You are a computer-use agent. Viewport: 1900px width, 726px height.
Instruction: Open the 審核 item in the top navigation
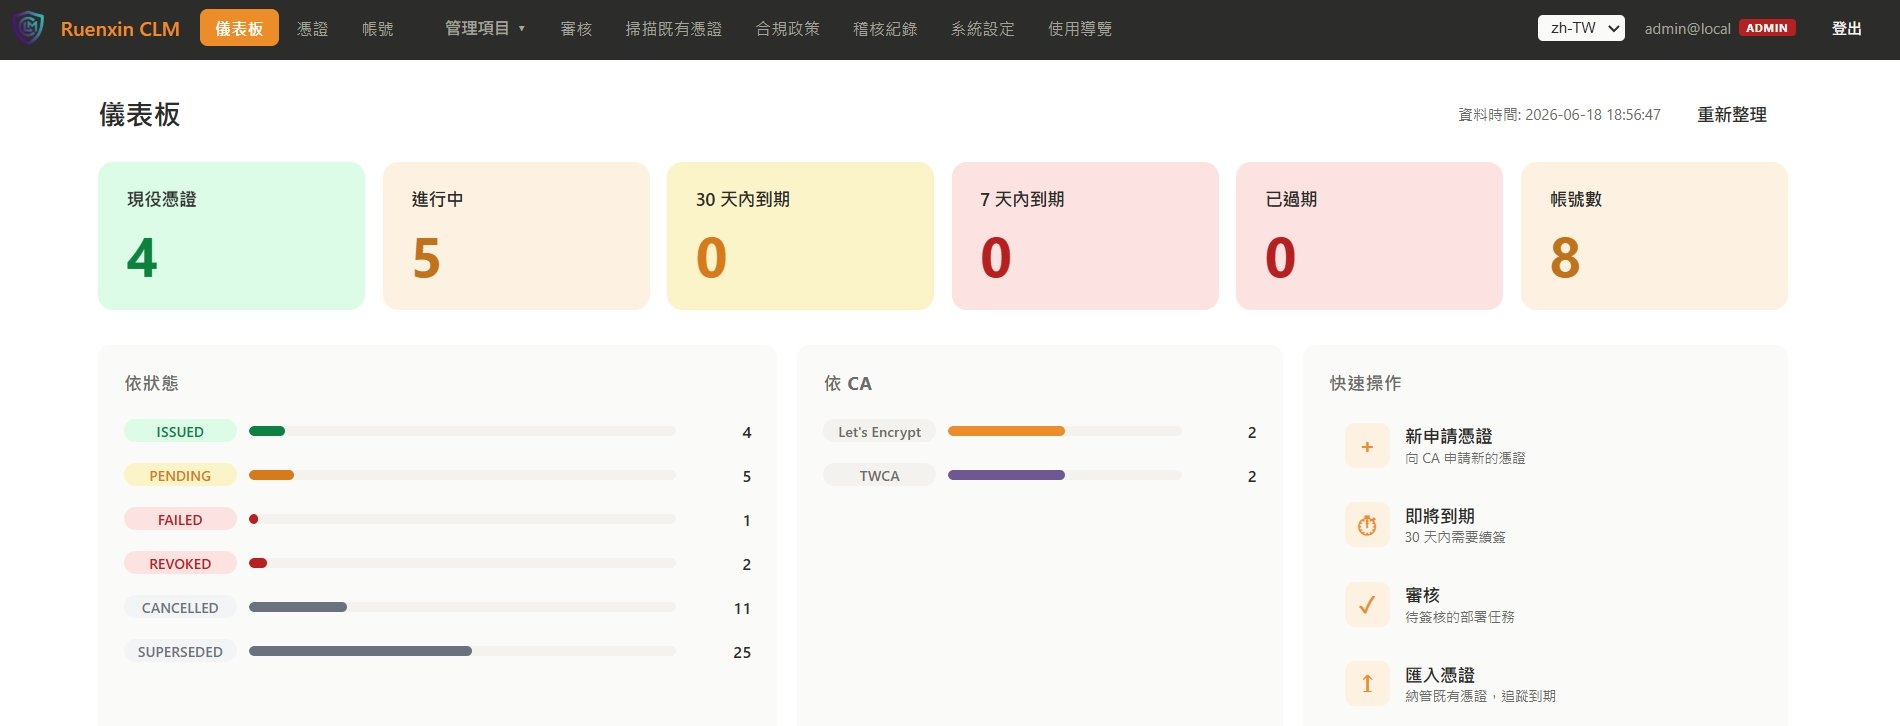click(576, 29)
